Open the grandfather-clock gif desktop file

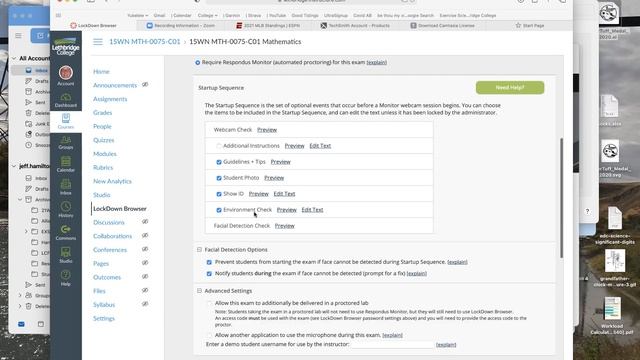pos(615,268)
